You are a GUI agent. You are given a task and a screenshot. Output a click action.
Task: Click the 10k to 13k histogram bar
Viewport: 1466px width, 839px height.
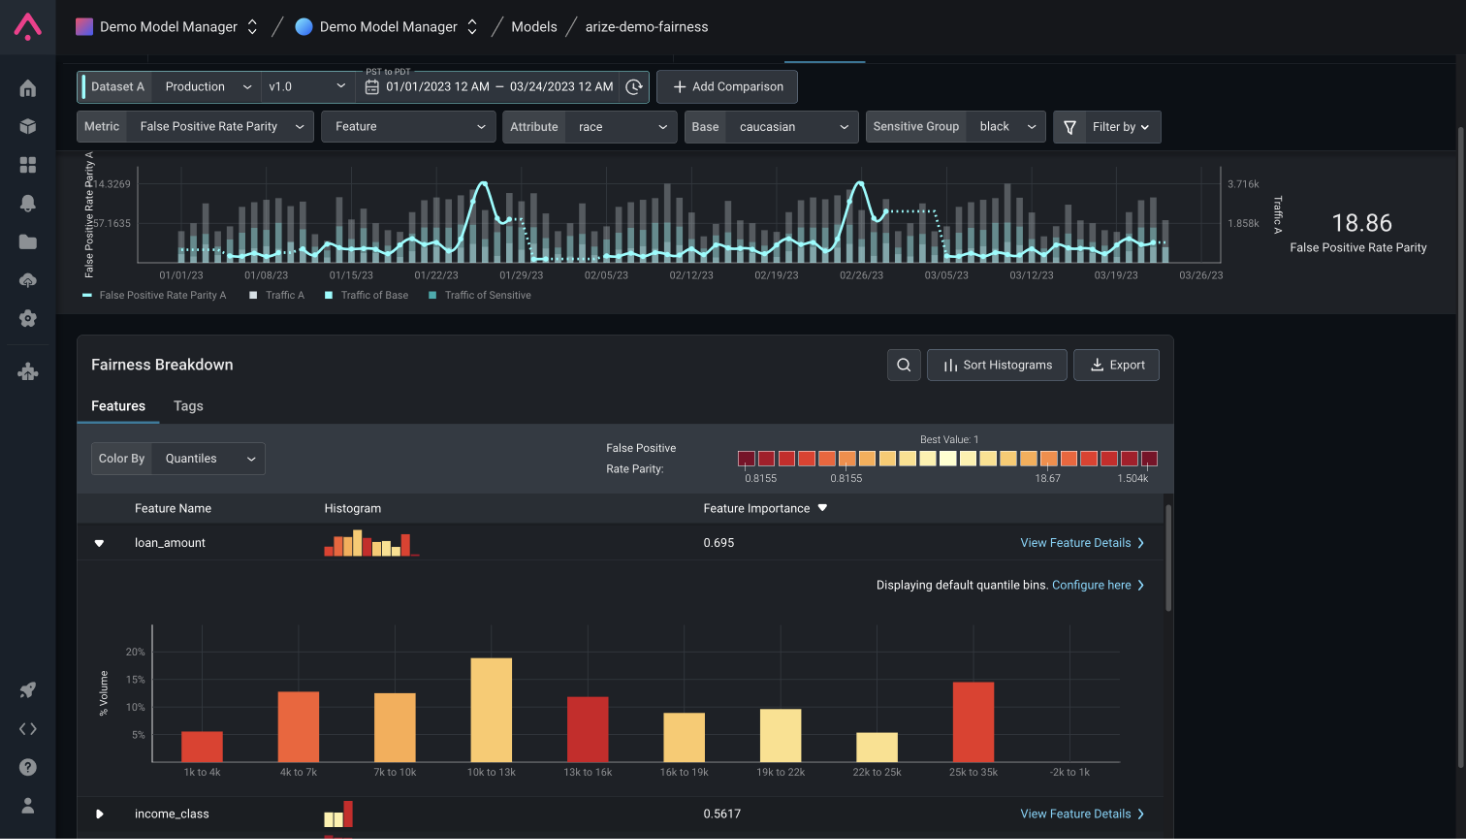491,710
